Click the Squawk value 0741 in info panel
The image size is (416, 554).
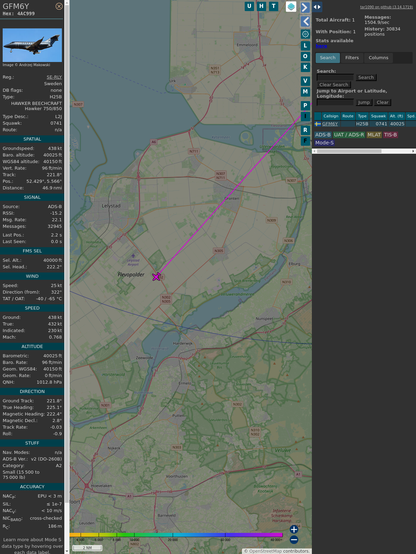click(55, 123)
